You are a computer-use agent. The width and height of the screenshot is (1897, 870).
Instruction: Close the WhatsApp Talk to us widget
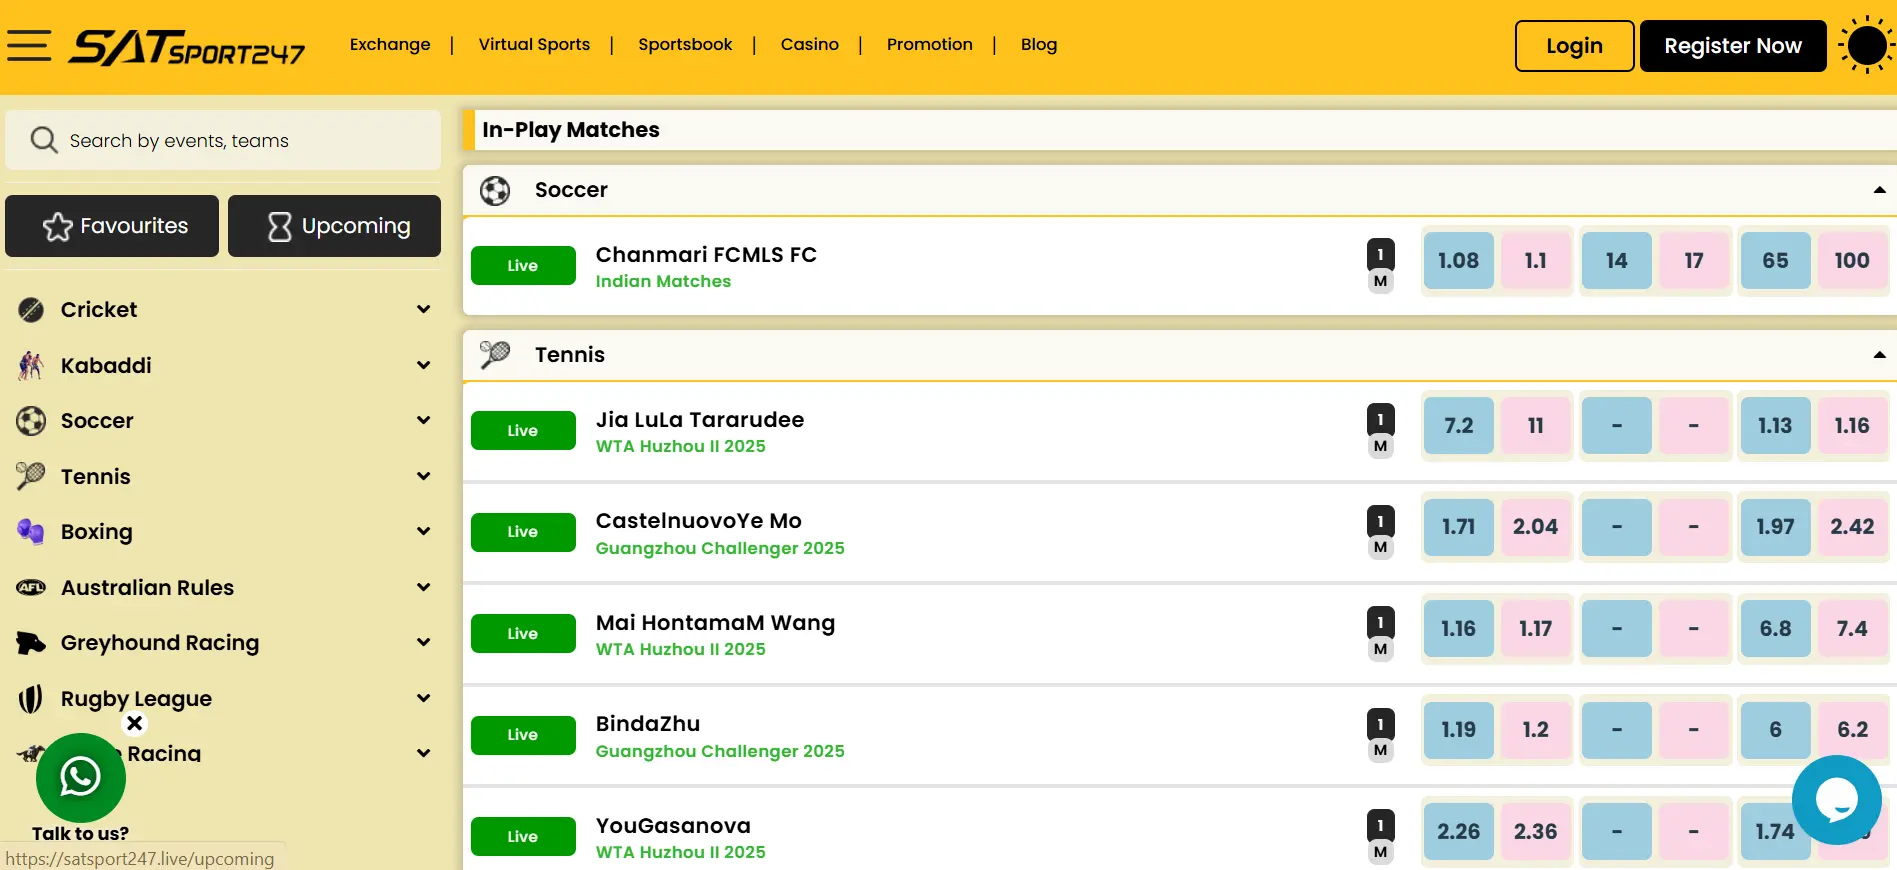[x=135, y=723]
